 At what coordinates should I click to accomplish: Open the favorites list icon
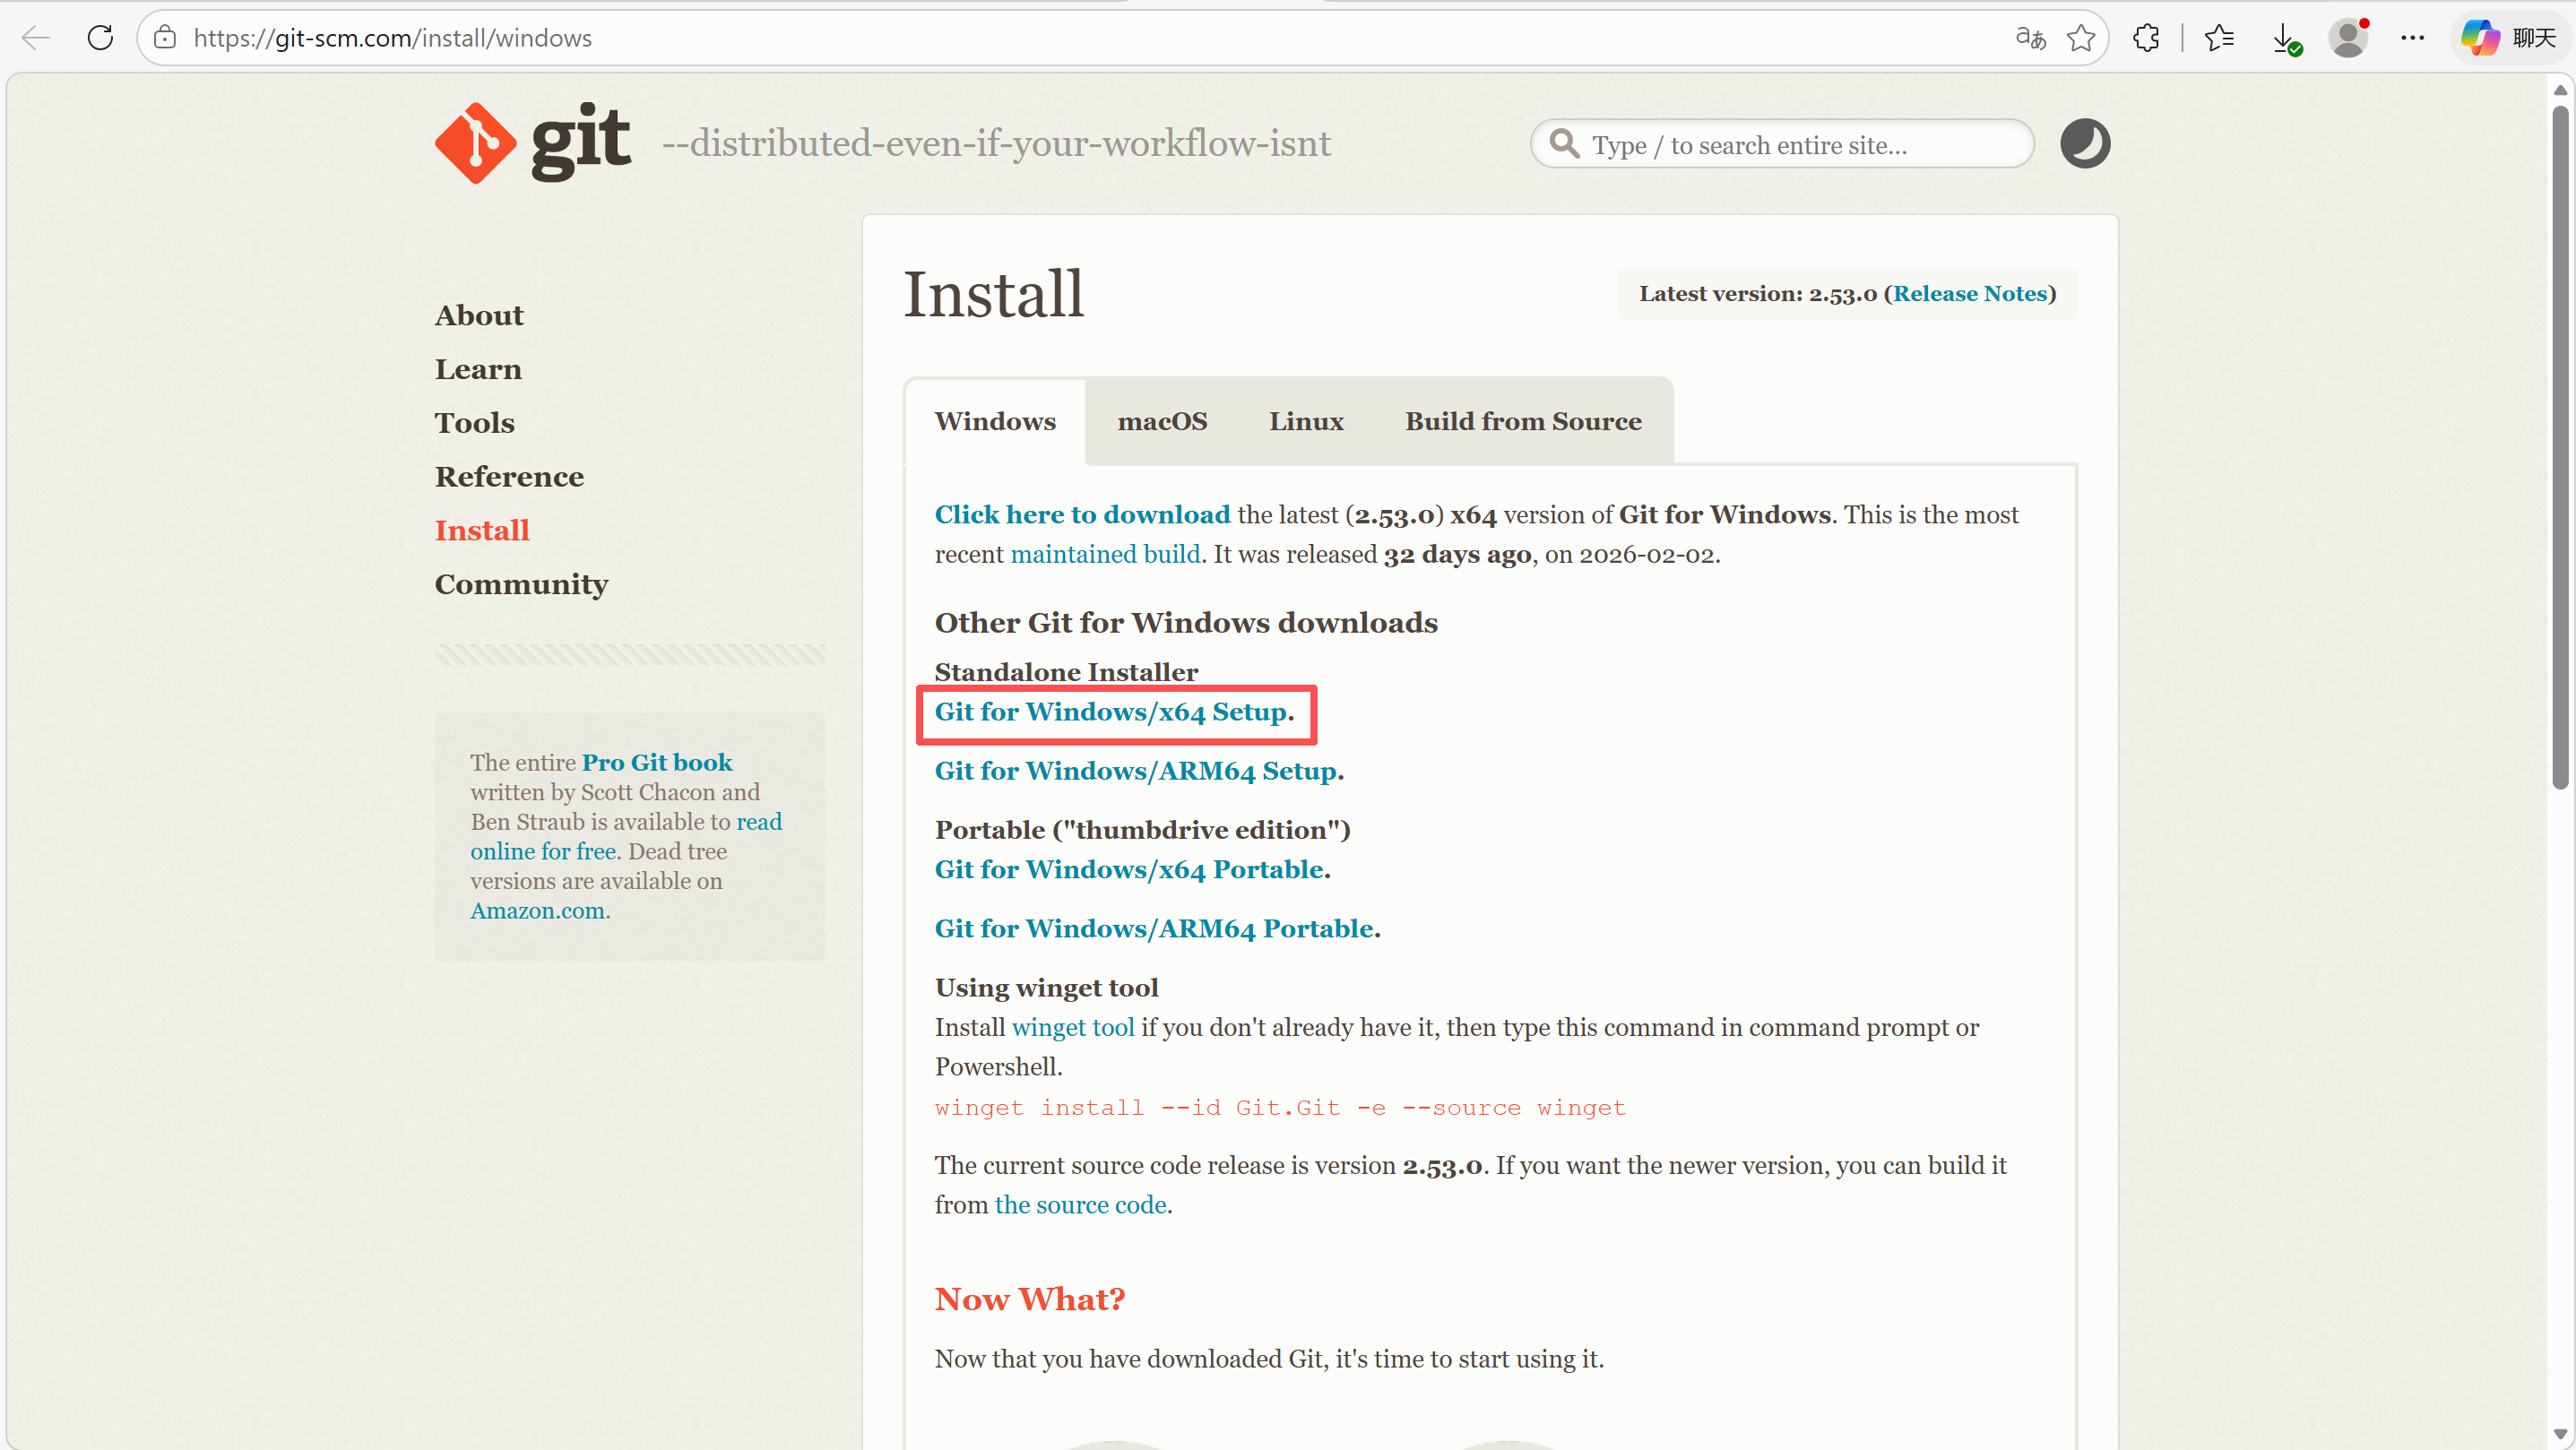[x=2219, y=38]
